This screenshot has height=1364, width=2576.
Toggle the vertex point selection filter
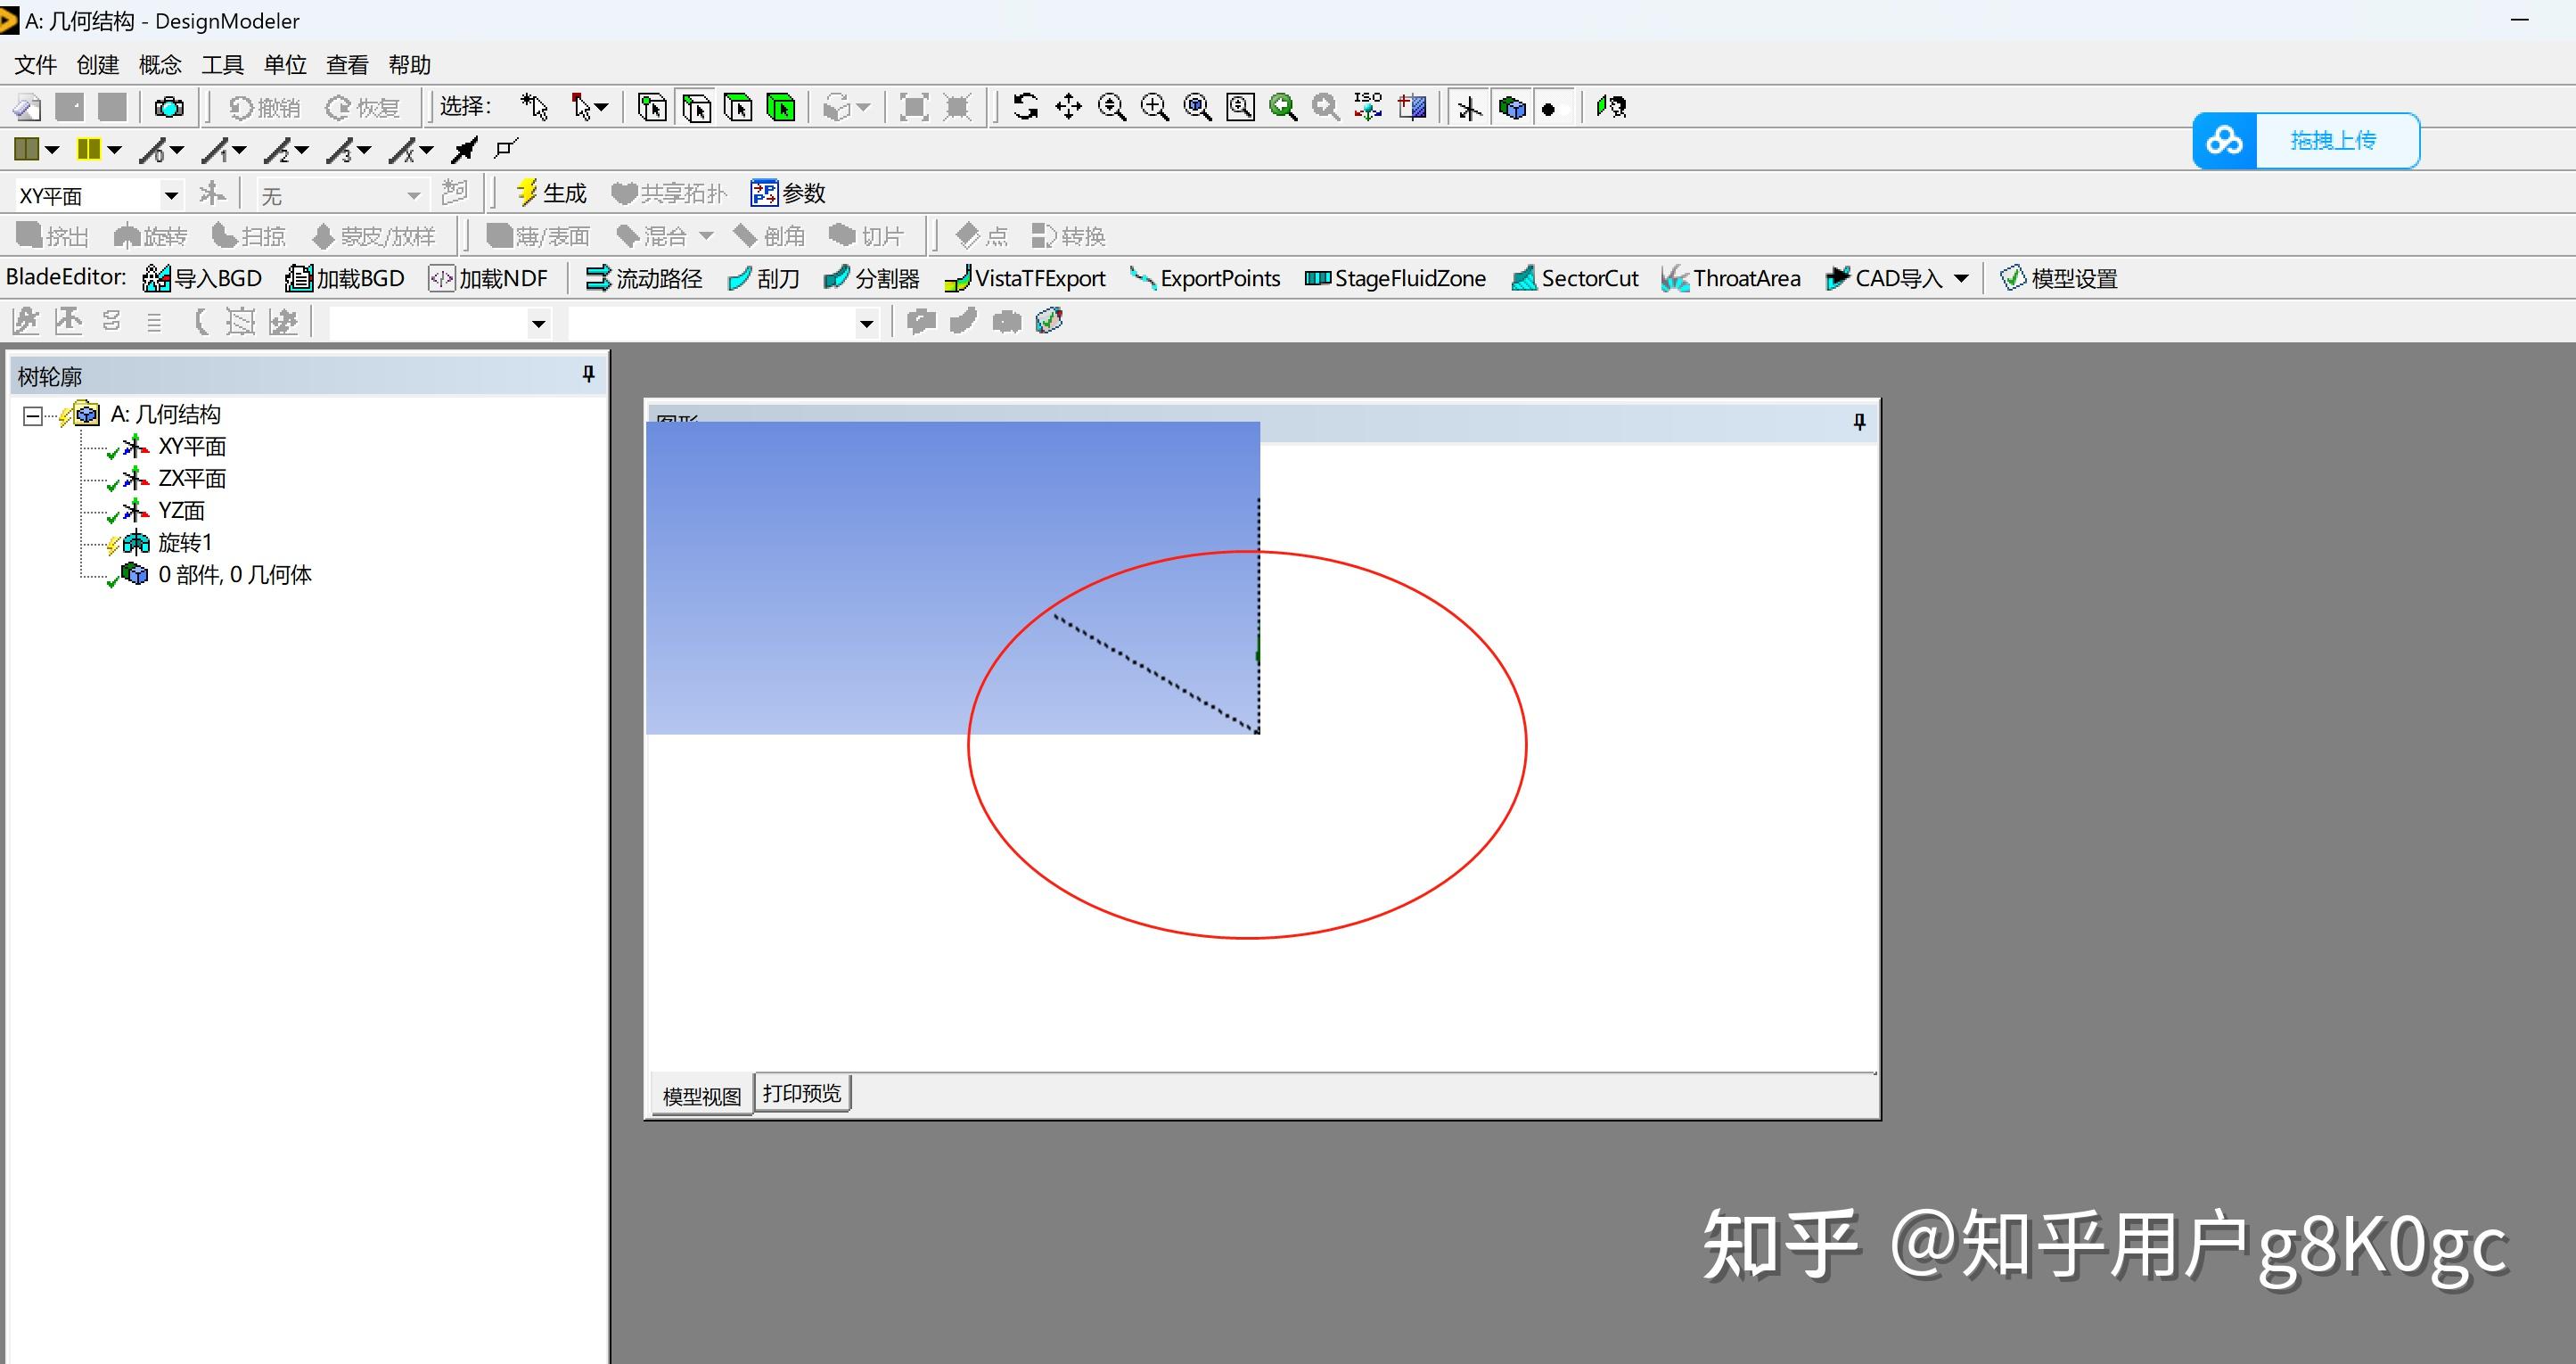[653, 107]
